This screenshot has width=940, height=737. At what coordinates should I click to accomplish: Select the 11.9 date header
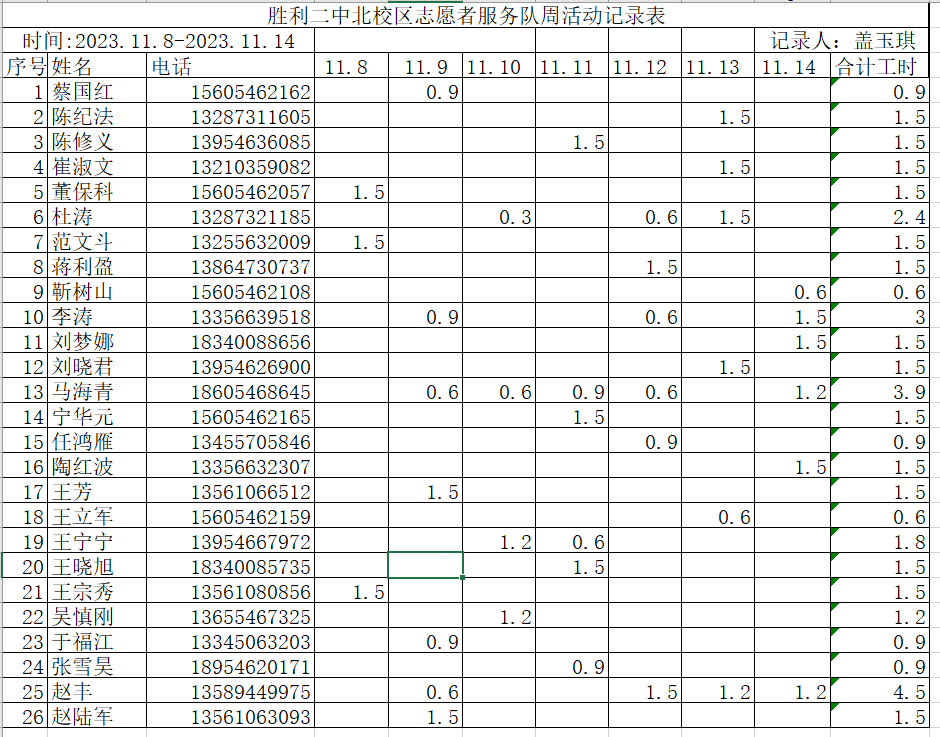tap(425, 66)
